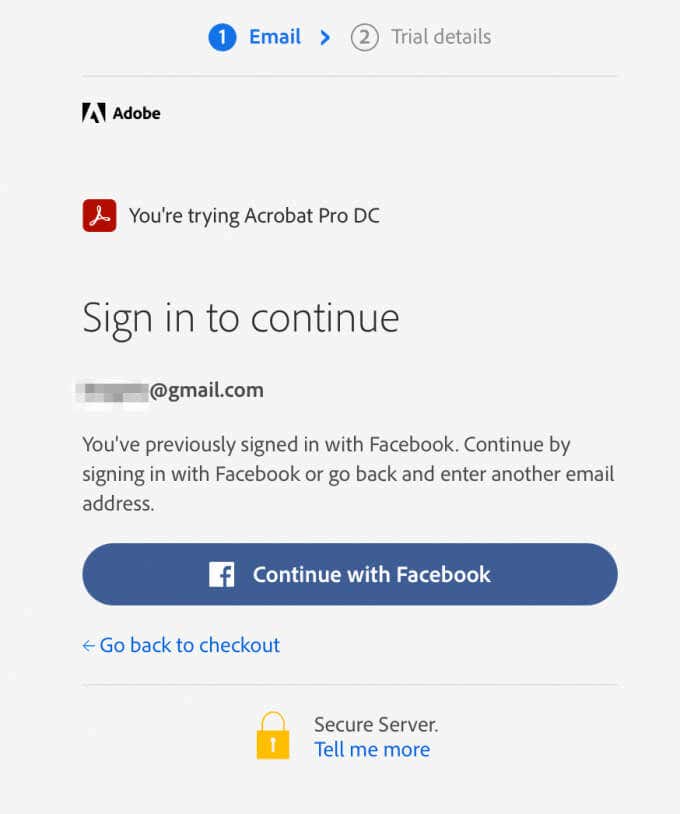Image resolution: width=680 pixels, height=814 pixels.
Task: Click the chevron arrow between the steps
Action: pos(325,38)
